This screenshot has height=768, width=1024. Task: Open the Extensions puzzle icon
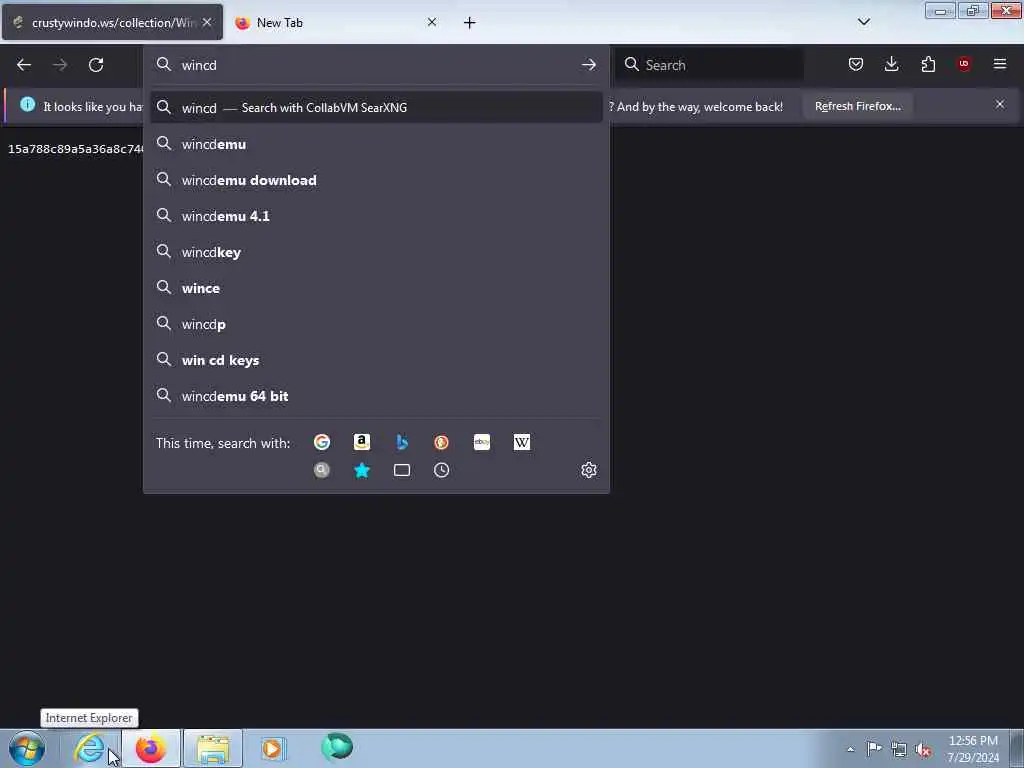tap(928, 64)
